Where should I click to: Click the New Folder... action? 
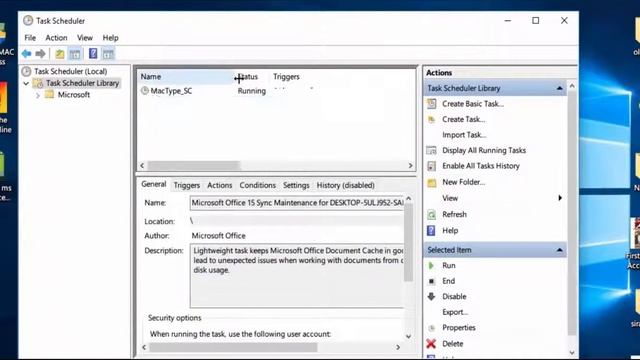tap(464, 182)
